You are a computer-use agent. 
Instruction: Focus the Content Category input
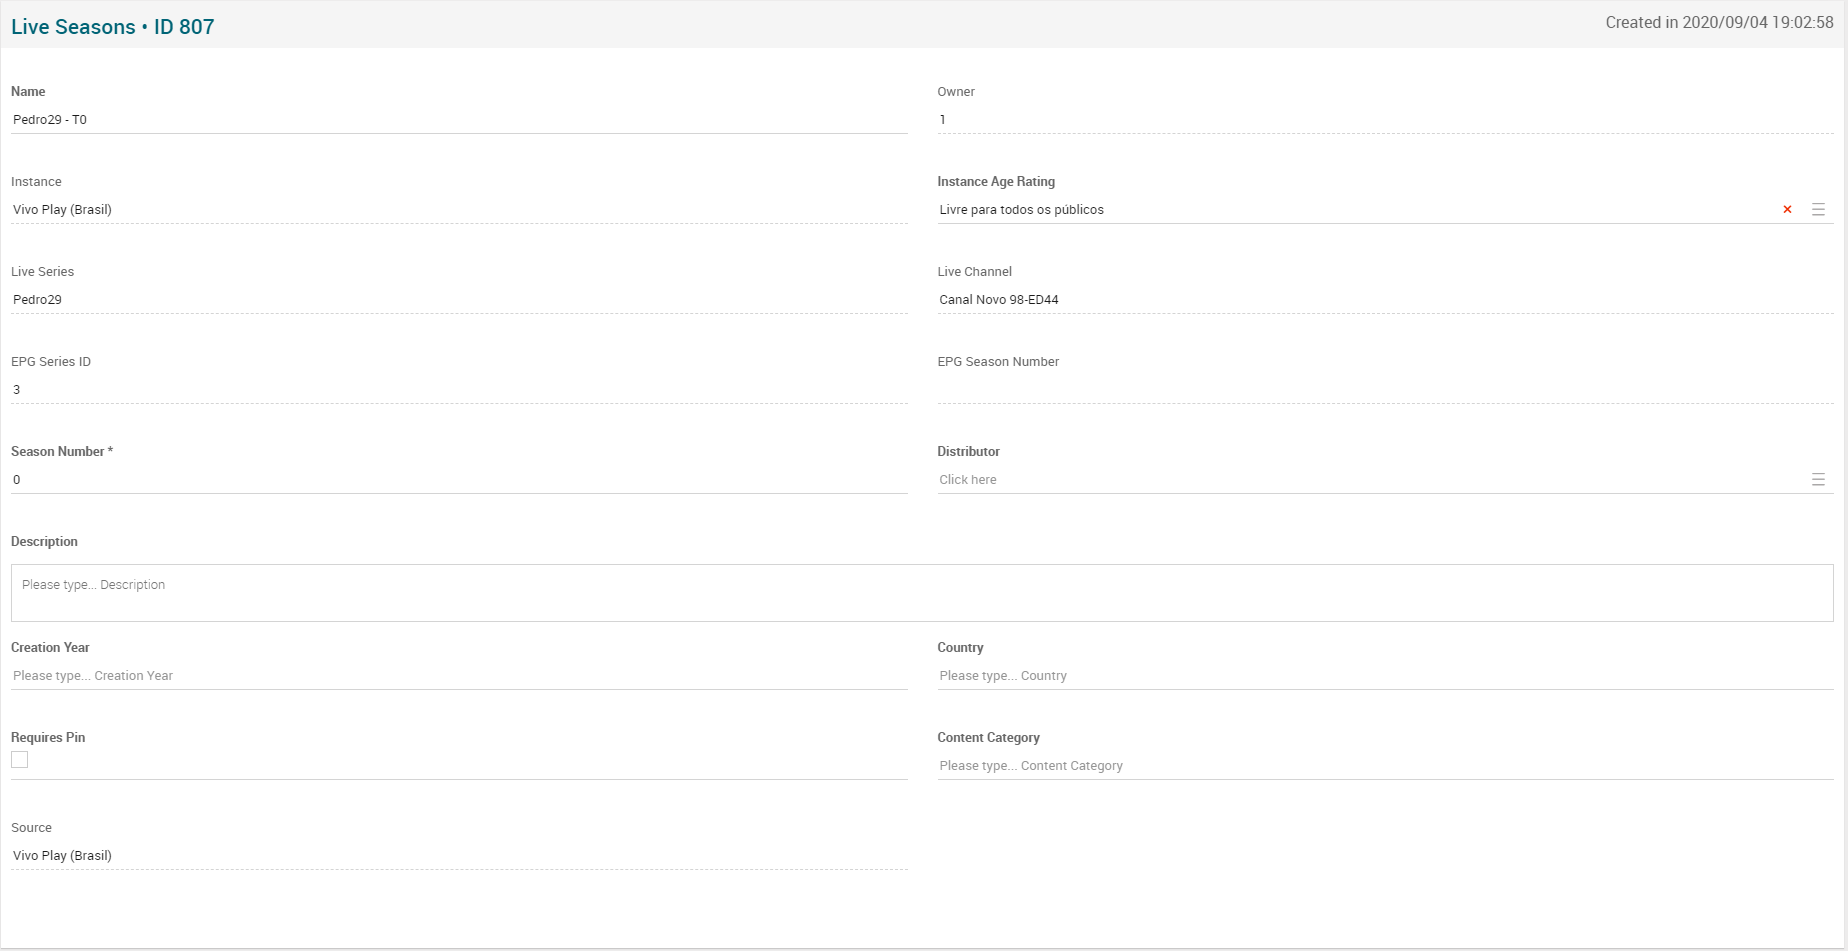pyautogui.click(x=1384, y=766)
